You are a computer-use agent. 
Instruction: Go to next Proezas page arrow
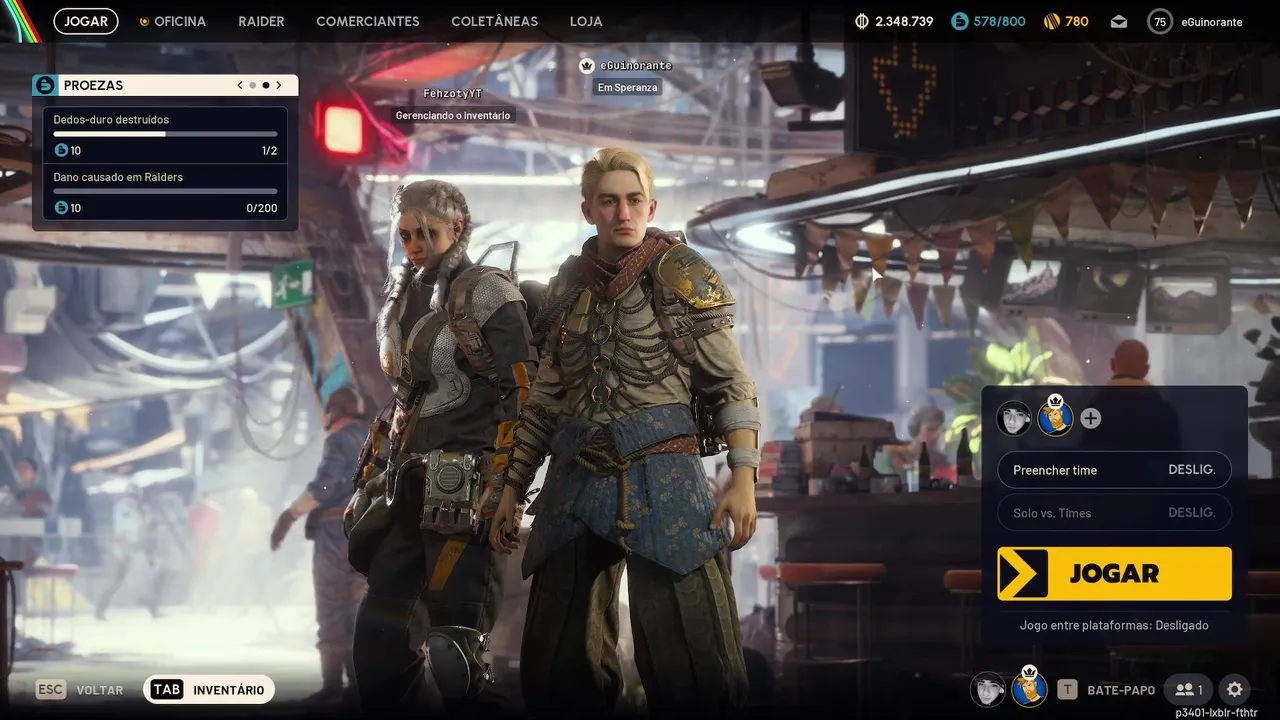(279, 85)
